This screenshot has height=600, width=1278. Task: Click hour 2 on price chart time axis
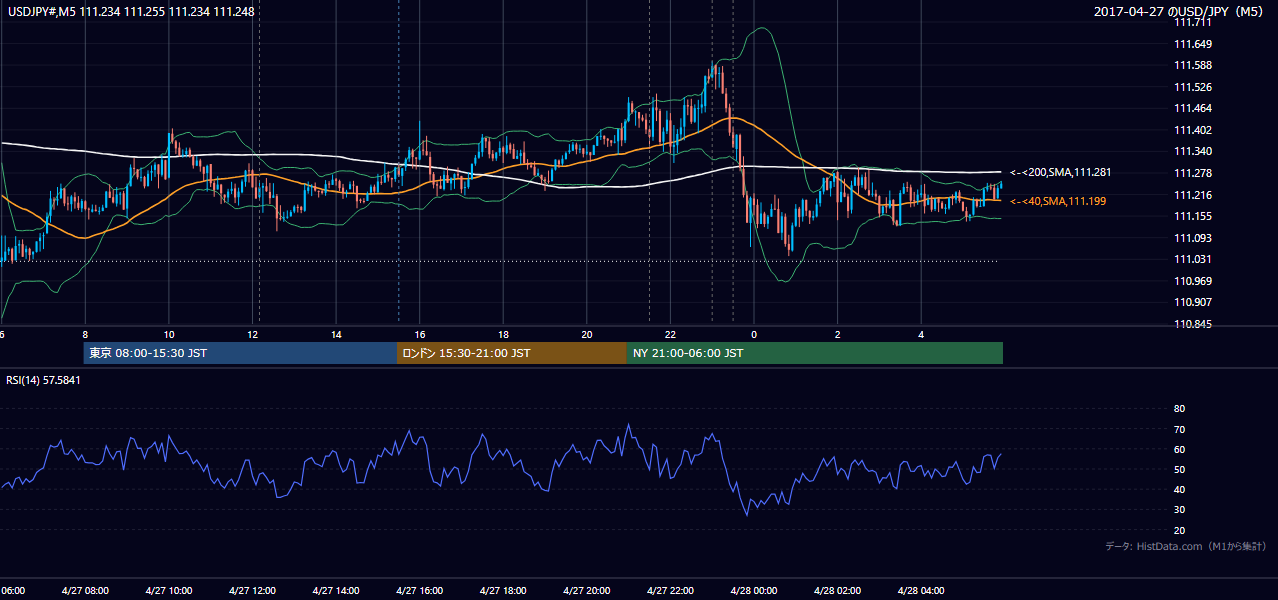coord(838,335)
